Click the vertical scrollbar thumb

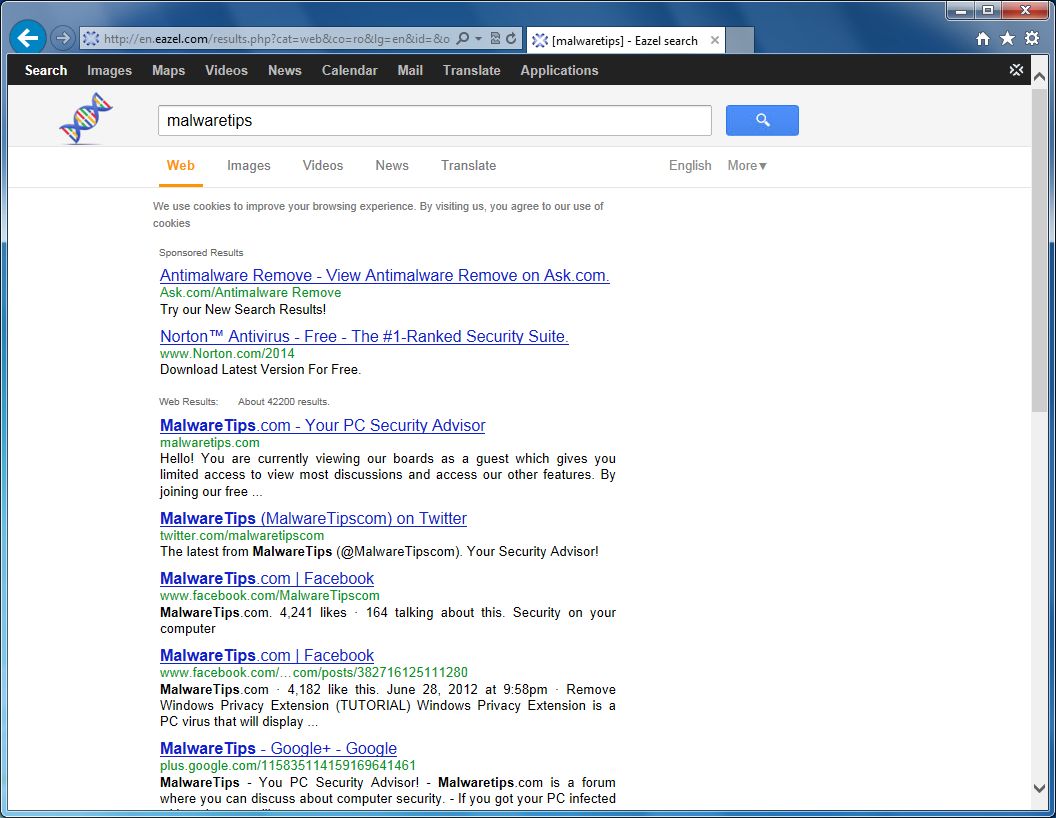coord(1039,250)
